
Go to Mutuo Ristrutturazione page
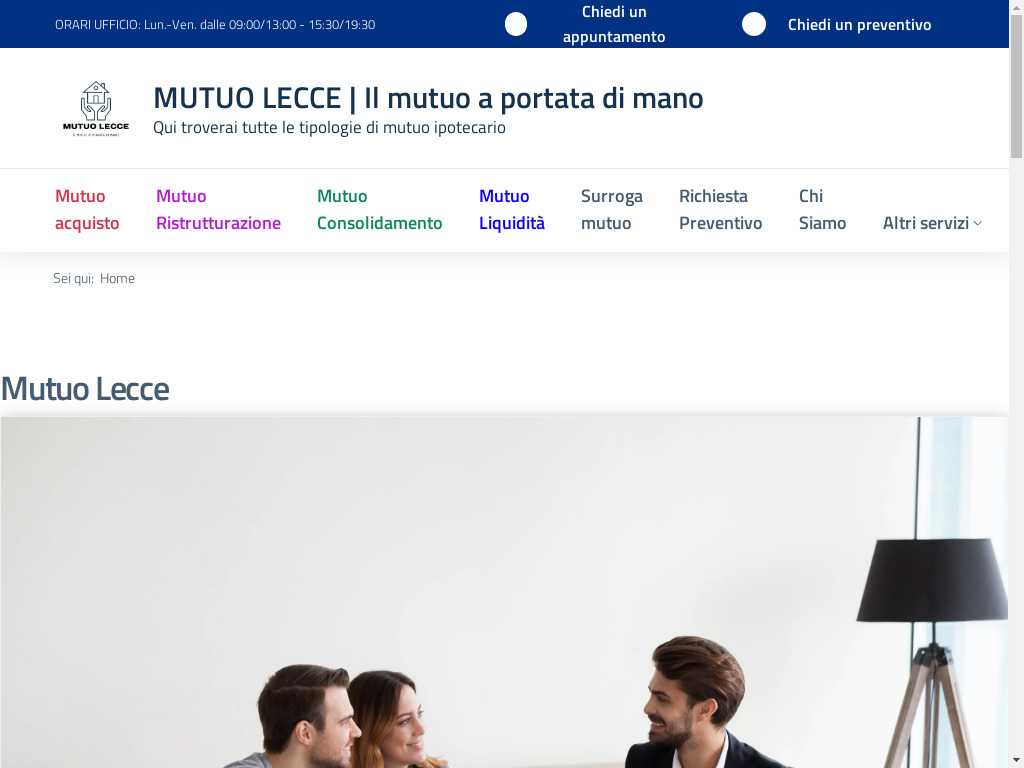pos(218,210)
